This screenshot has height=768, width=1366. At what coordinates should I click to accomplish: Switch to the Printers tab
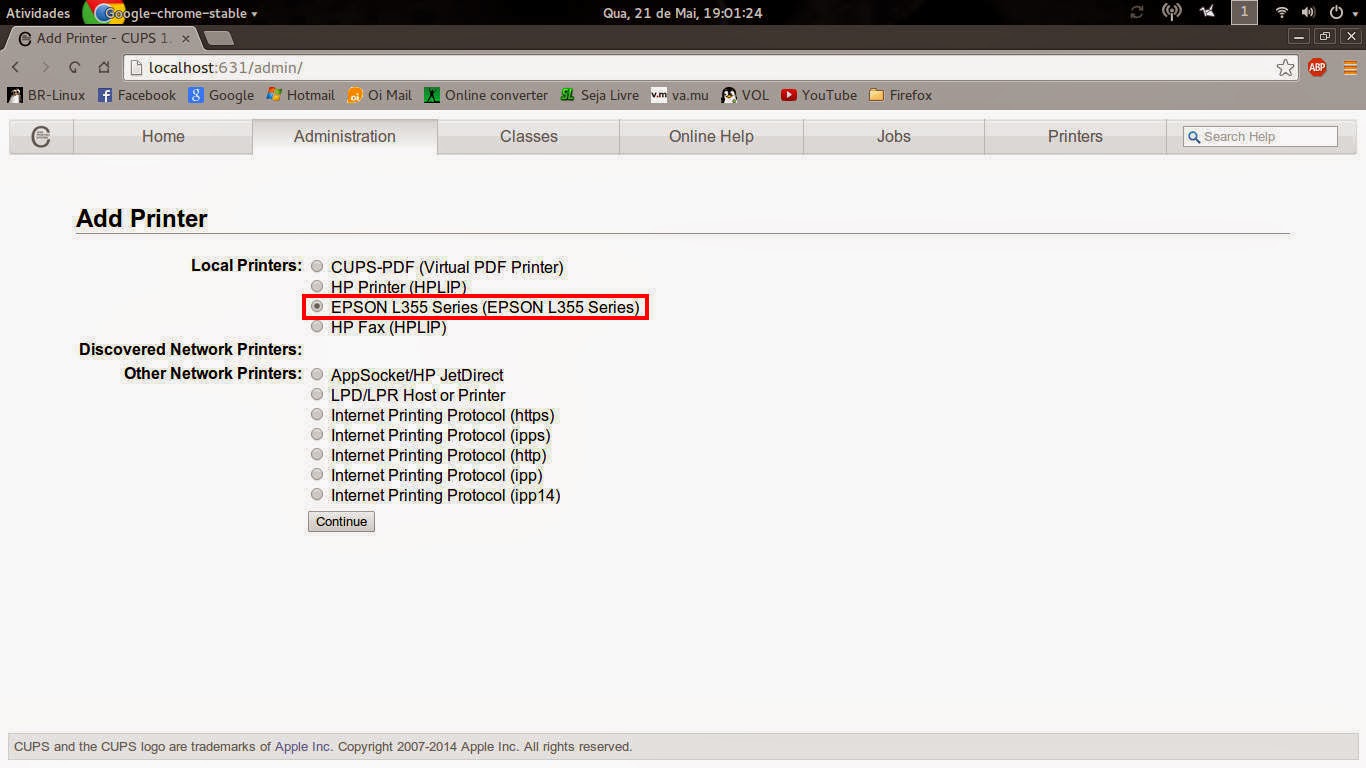[x=1074, y=137]
